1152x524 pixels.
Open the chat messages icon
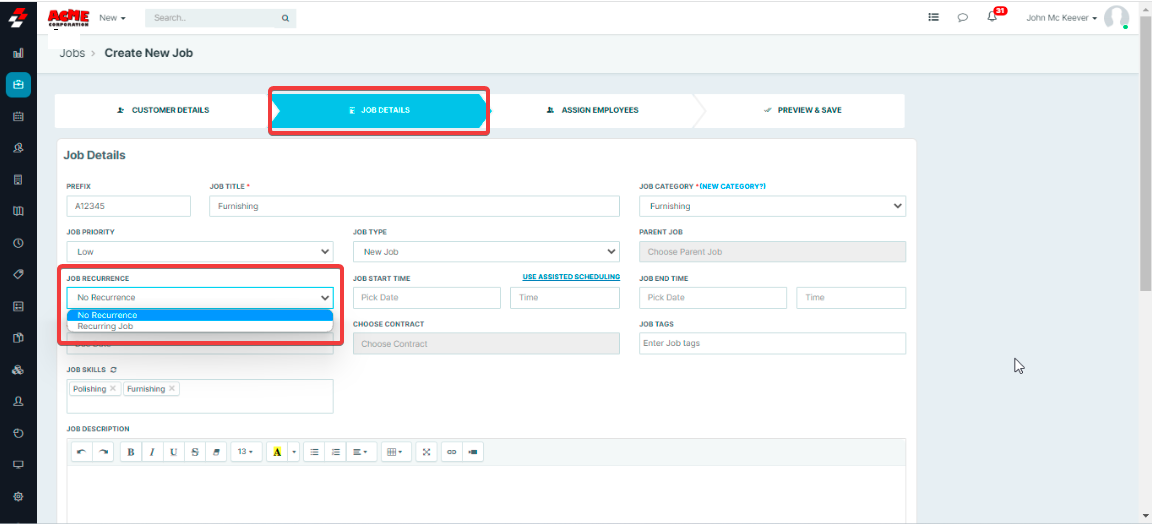tap(962, 18)
